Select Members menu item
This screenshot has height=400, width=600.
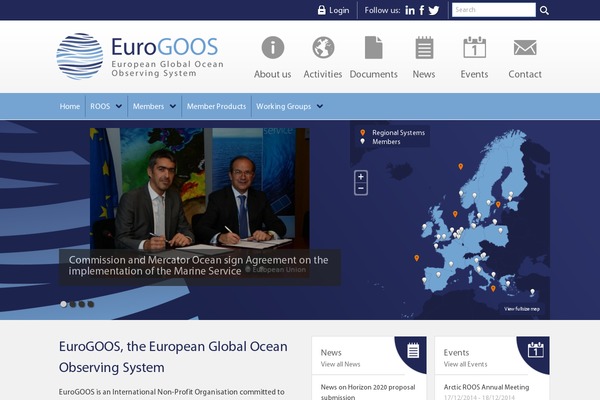click(148, 106)
